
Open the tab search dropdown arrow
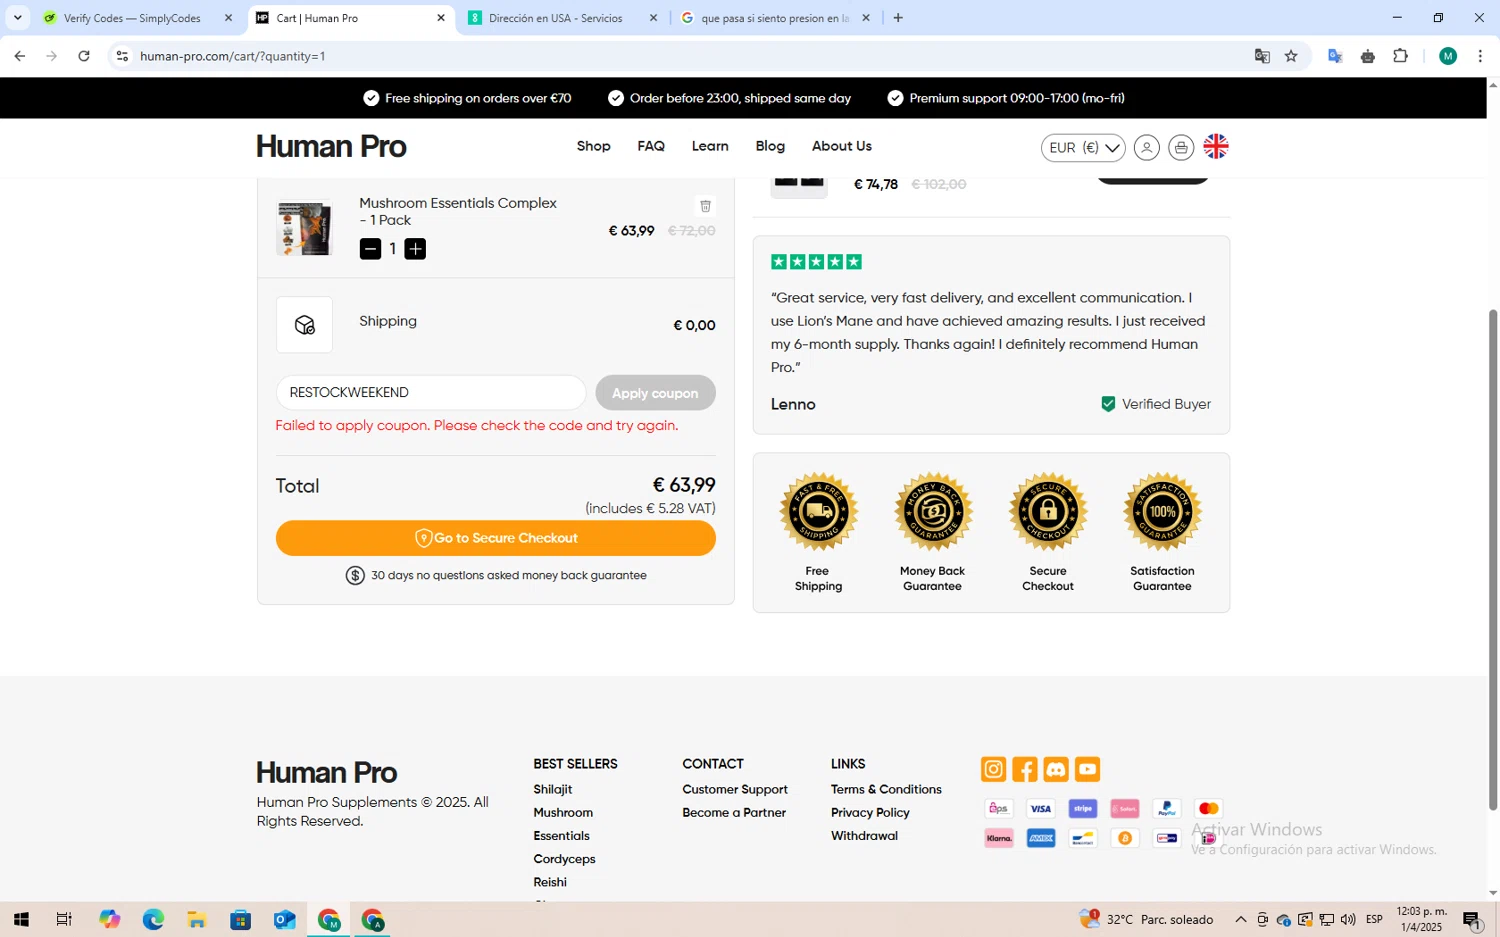point(17,18)
